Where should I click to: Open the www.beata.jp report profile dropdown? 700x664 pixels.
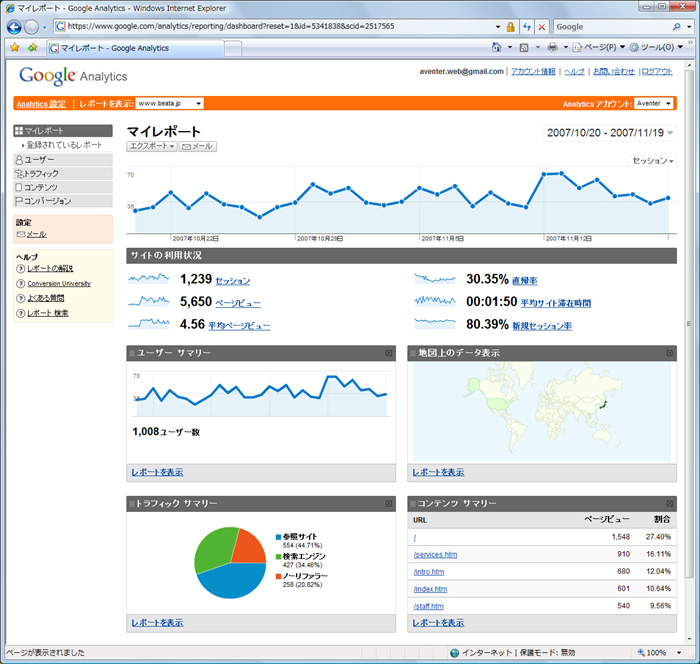click(x=170, y=104)
